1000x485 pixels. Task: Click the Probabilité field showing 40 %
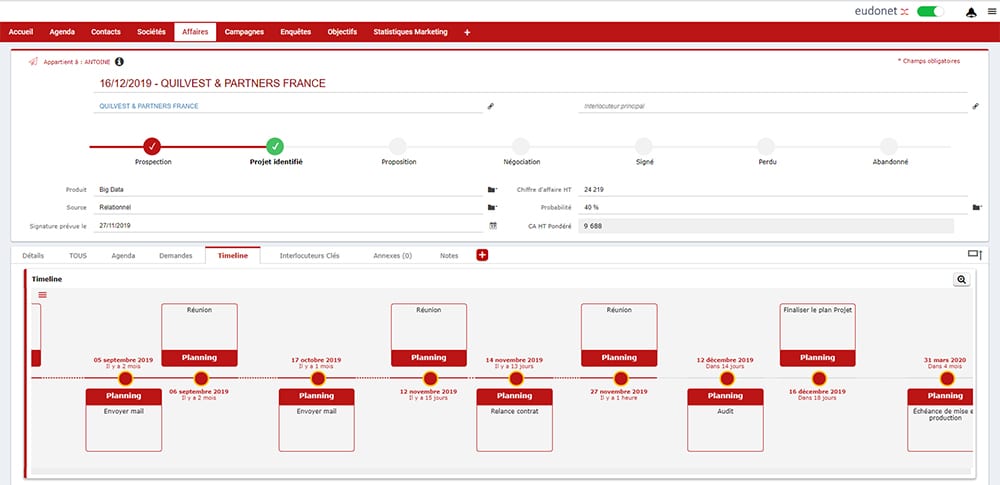point(772,207)
